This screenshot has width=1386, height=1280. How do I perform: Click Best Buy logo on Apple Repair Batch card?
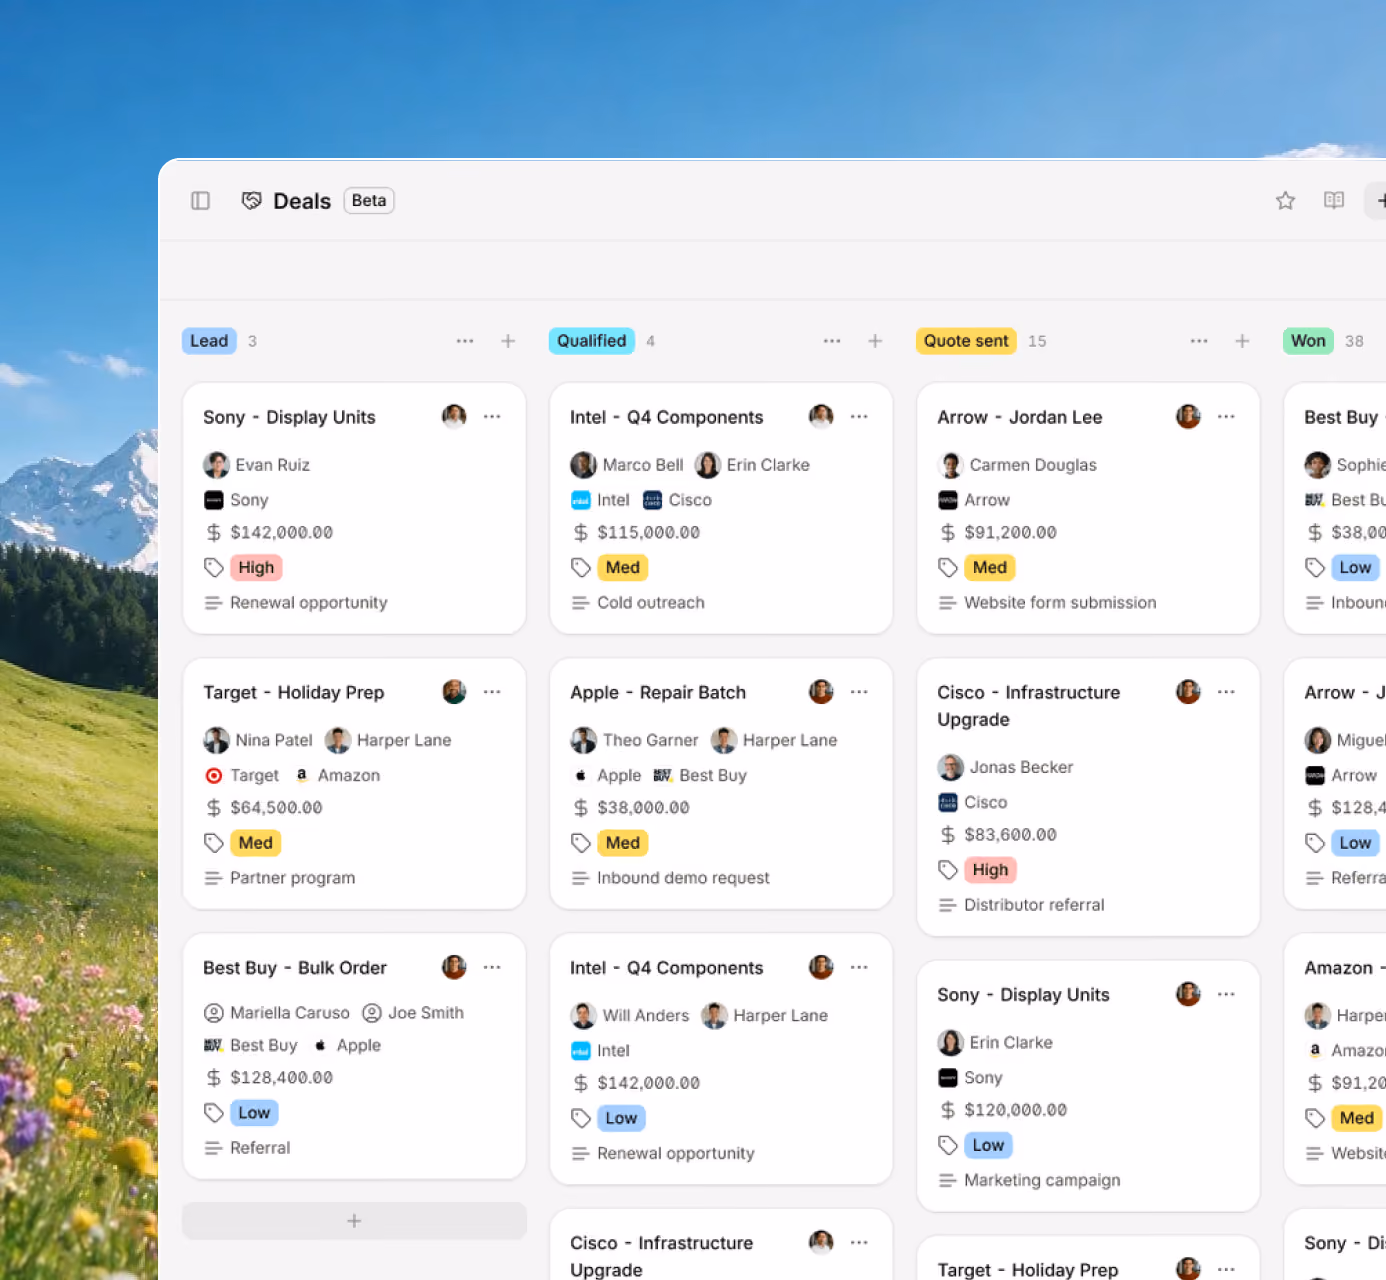[662, 775]
